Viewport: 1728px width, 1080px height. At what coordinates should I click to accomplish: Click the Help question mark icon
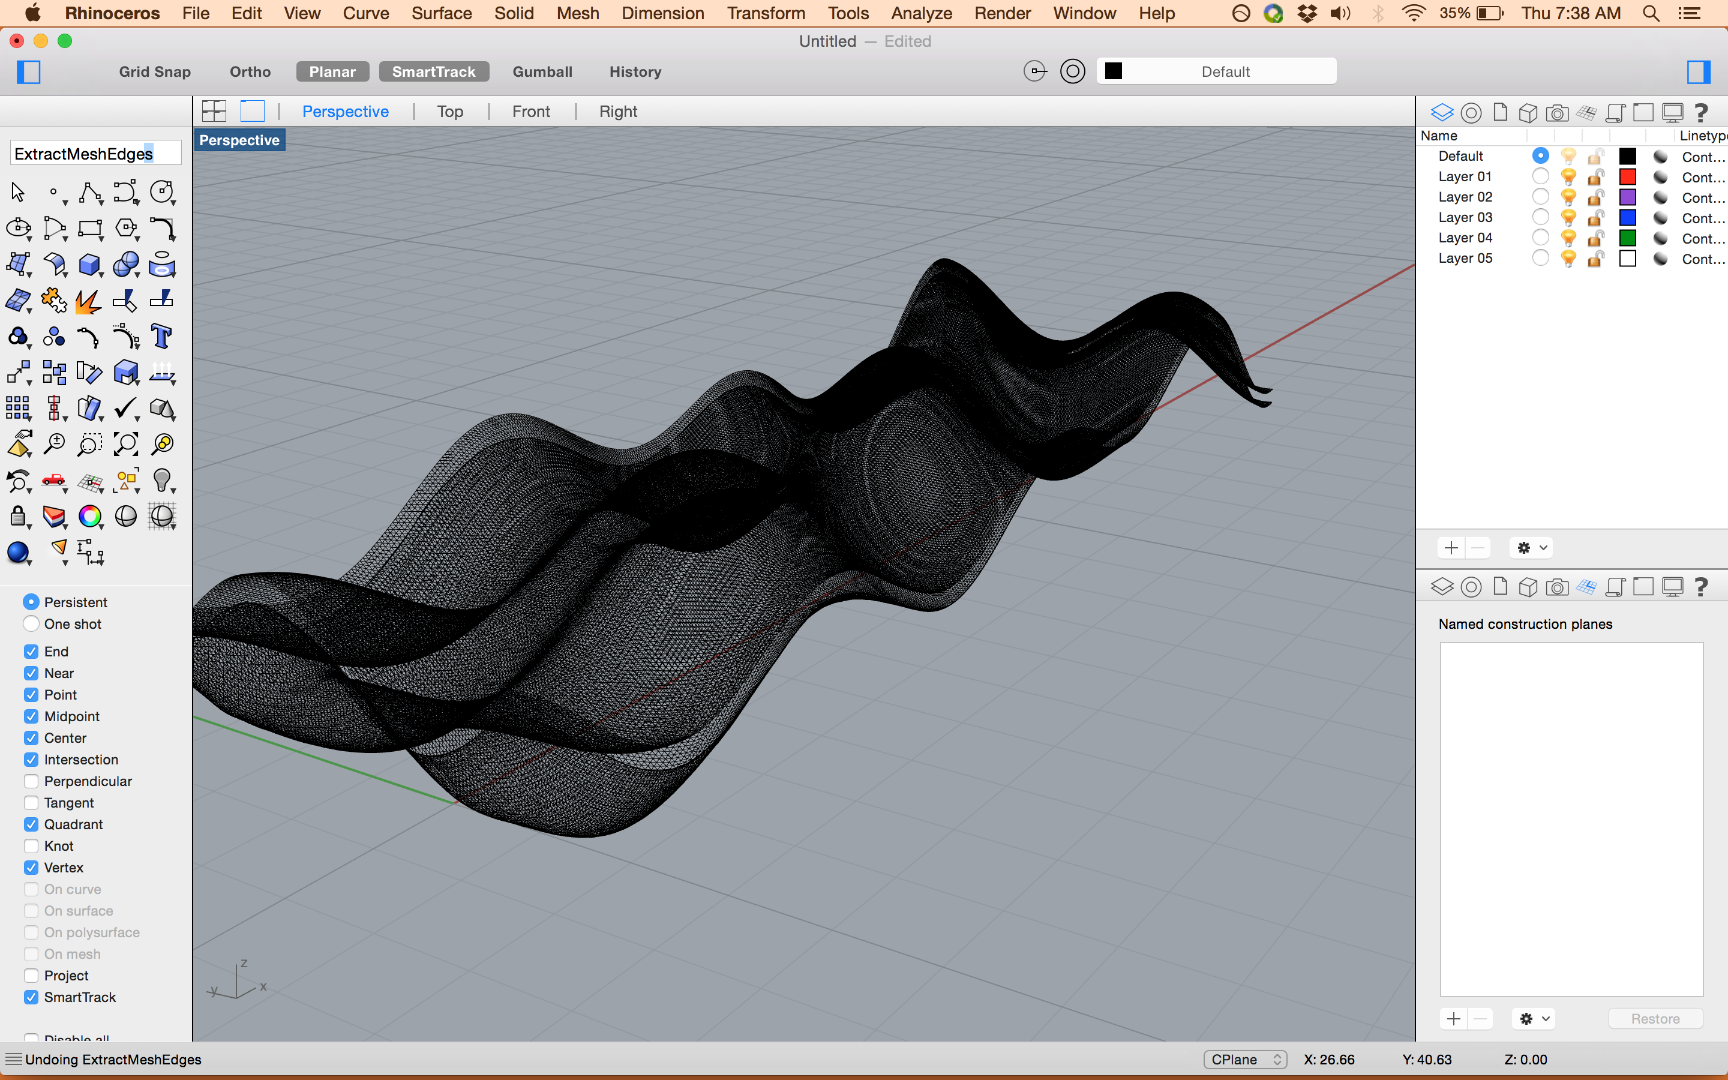1702,112
